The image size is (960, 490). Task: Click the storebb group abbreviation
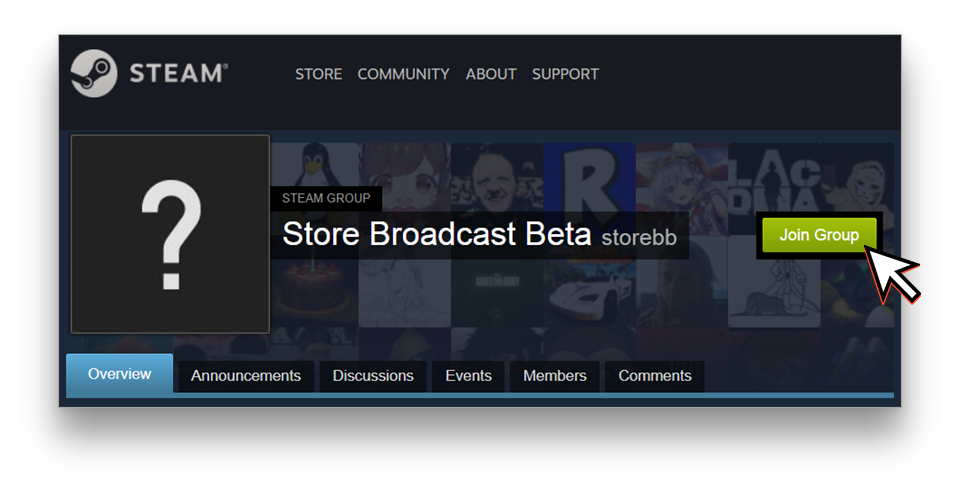click(x=639, y=238)
